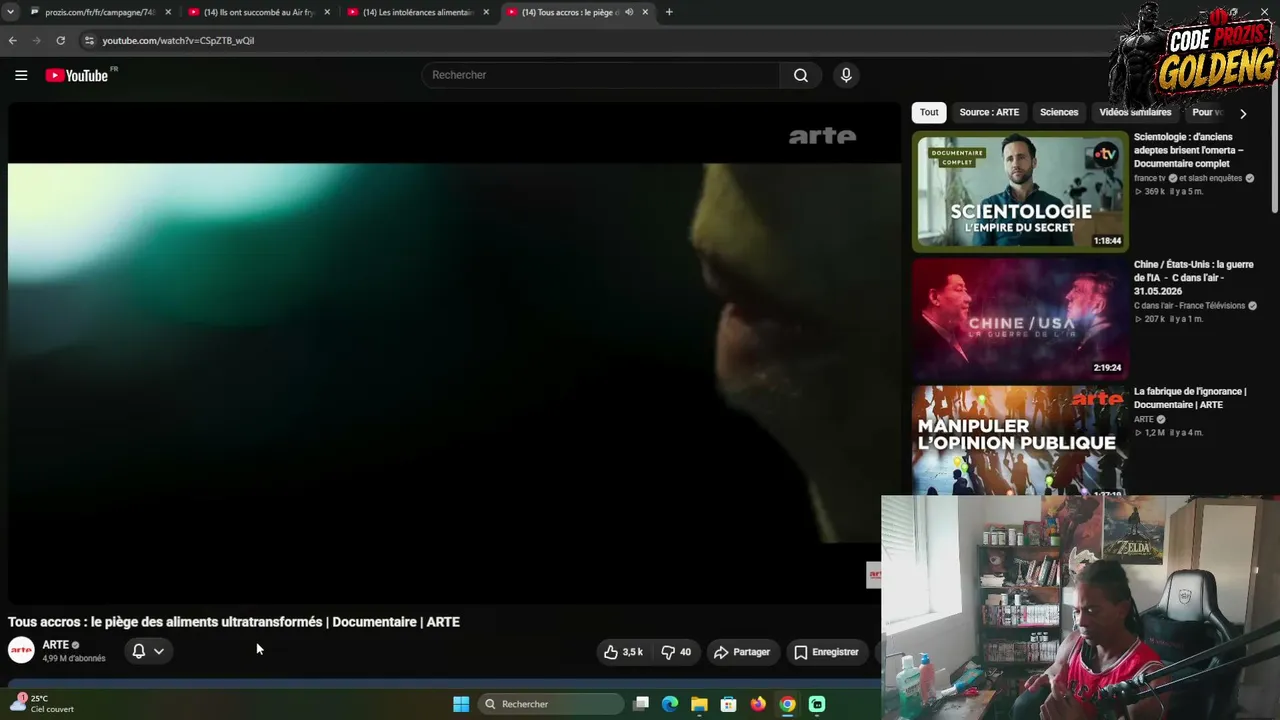Click the video title 'Tous accros'
This screenshot has width=1280, height=720.
pos(234,622)
